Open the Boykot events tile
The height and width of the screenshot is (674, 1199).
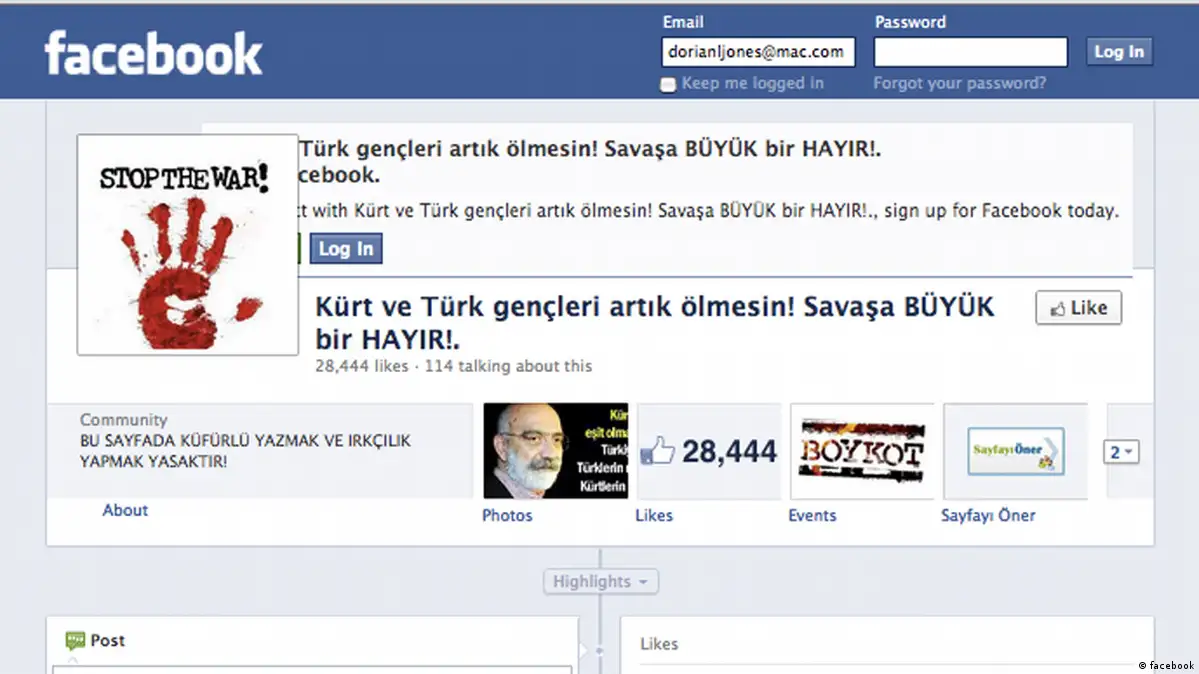[x=861, y=451]
